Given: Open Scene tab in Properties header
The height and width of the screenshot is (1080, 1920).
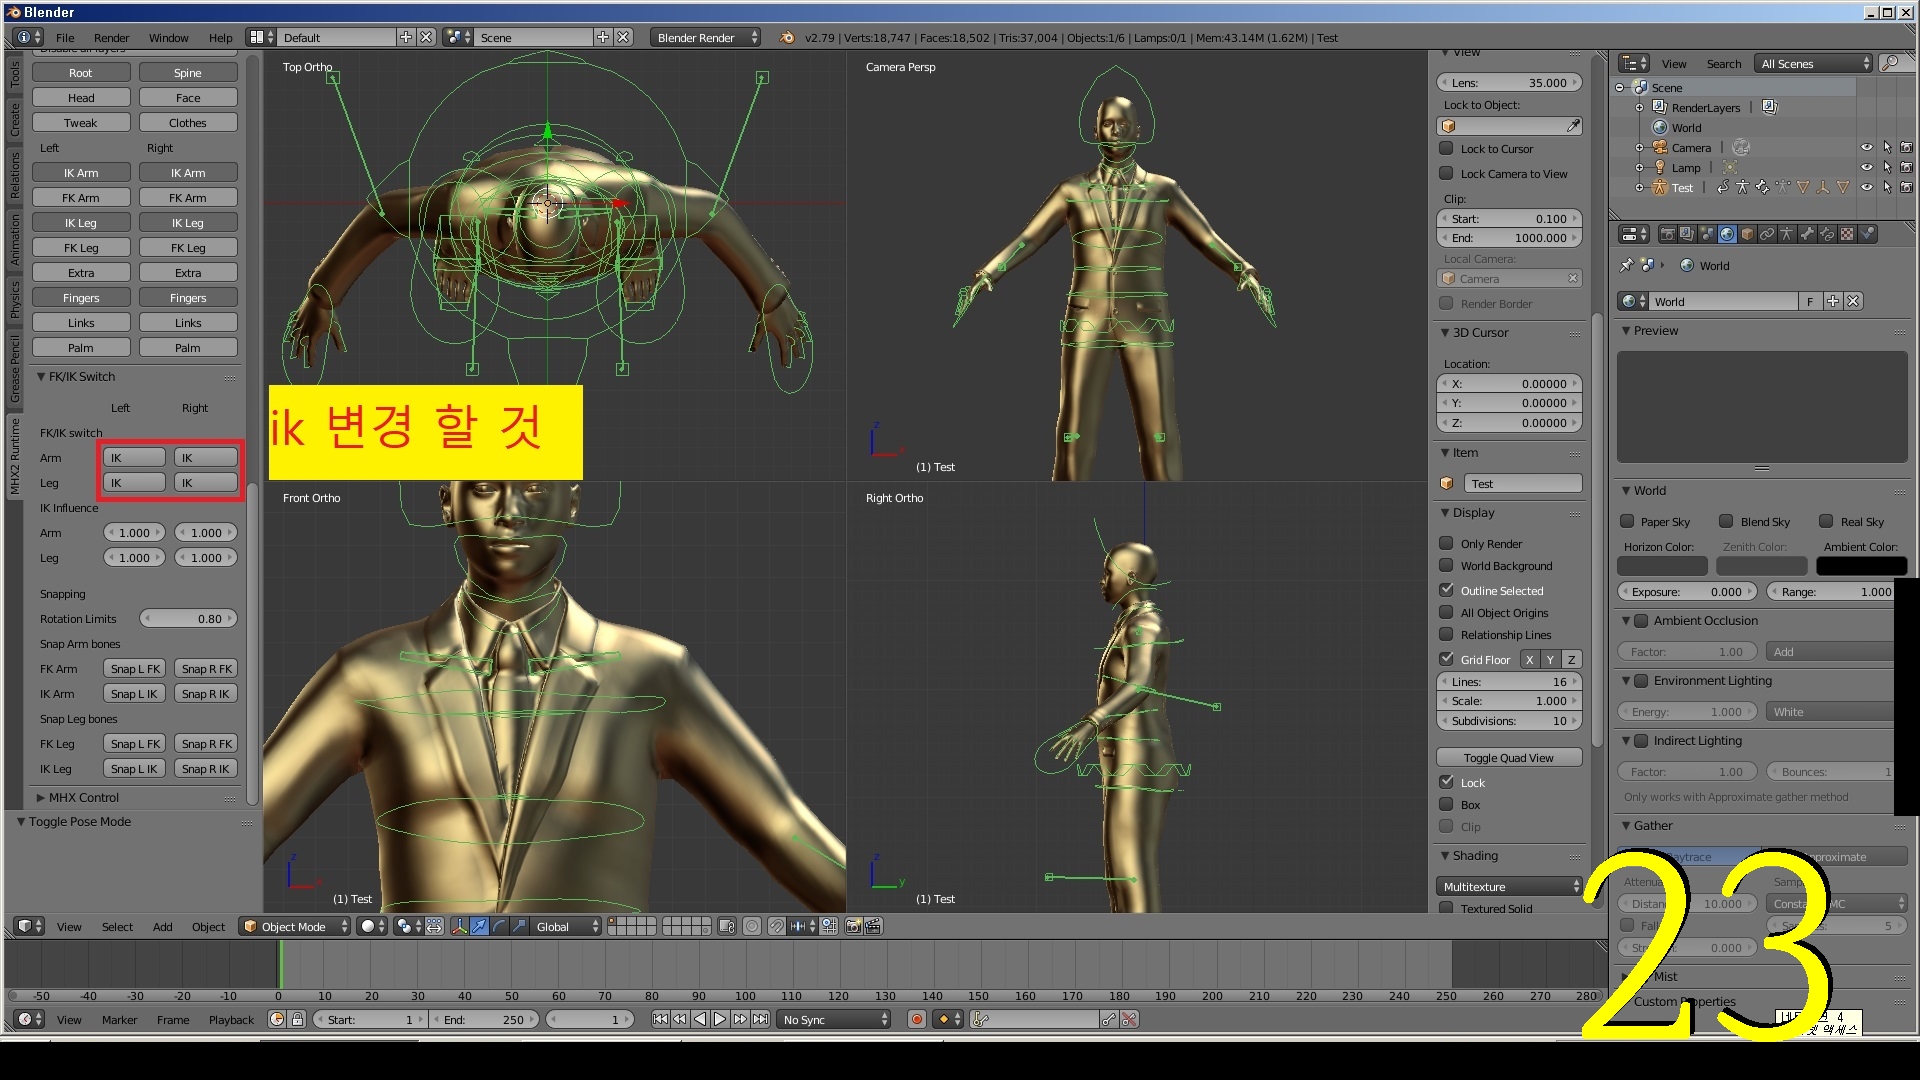Looking at the screenshot, I should [1708, 234].
